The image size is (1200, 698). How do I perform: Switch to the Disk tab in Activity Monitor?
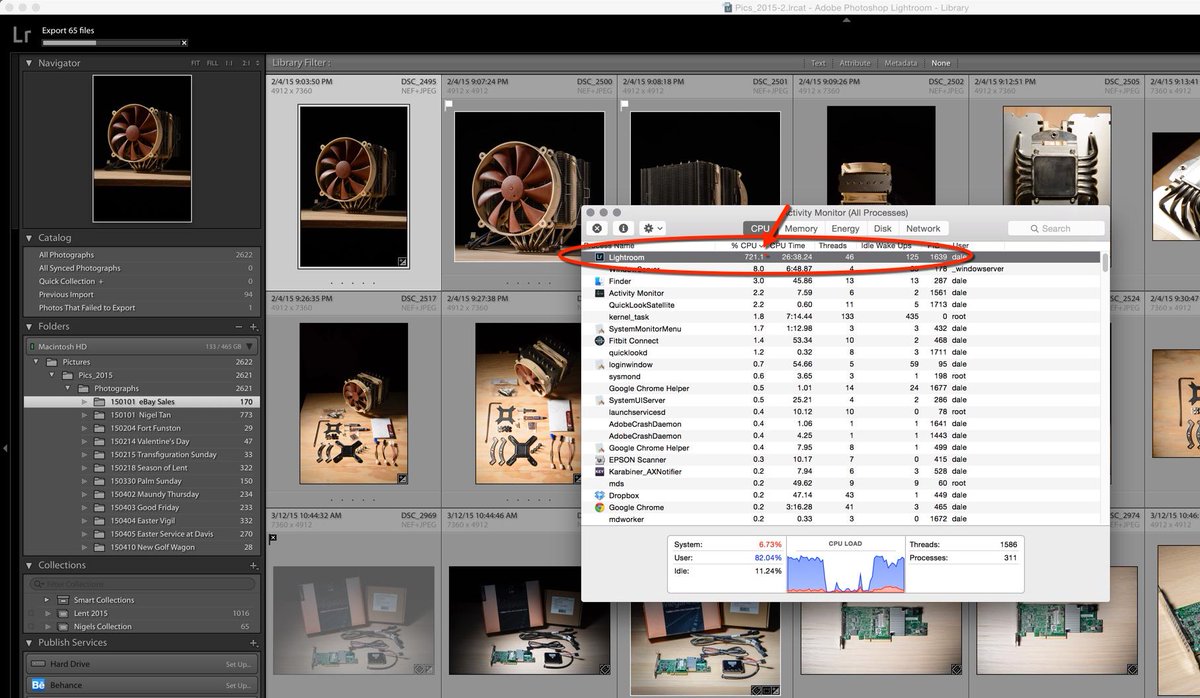click(x=883, y=229)
